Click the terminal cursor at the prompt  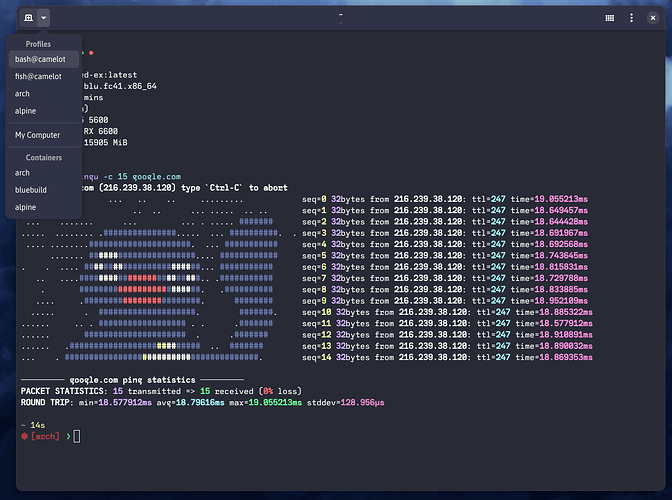point(77,436)
